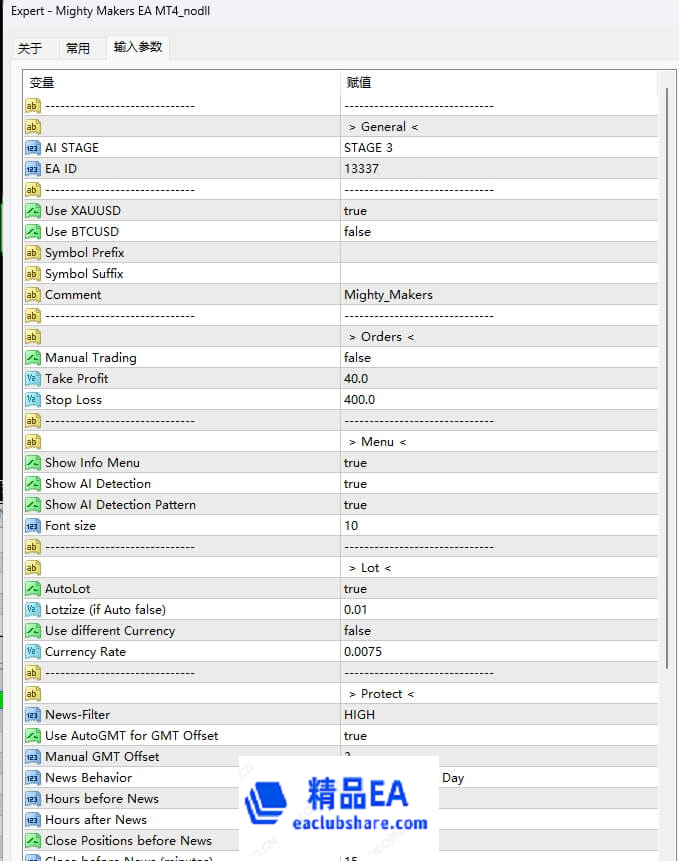Click the string icon beside Symbol Prefix

(32, 253)
